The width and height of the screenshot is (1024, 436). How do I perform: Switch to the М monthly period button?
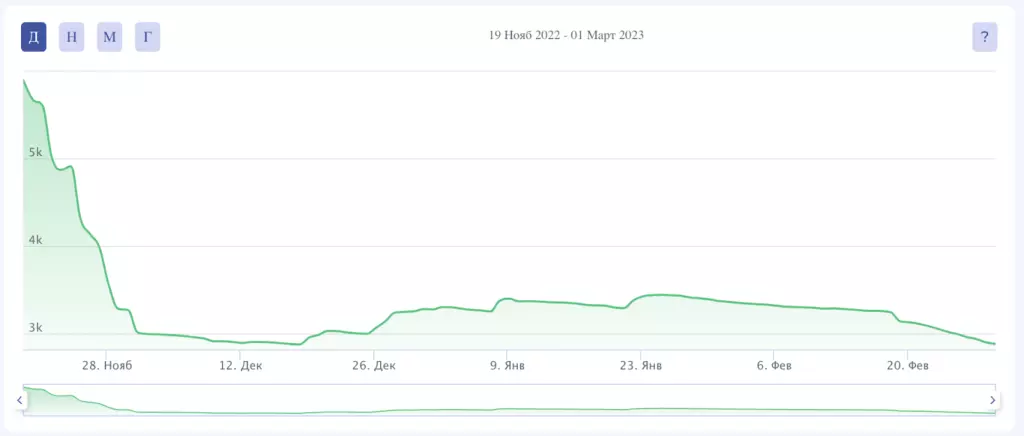tap(110, 37)
